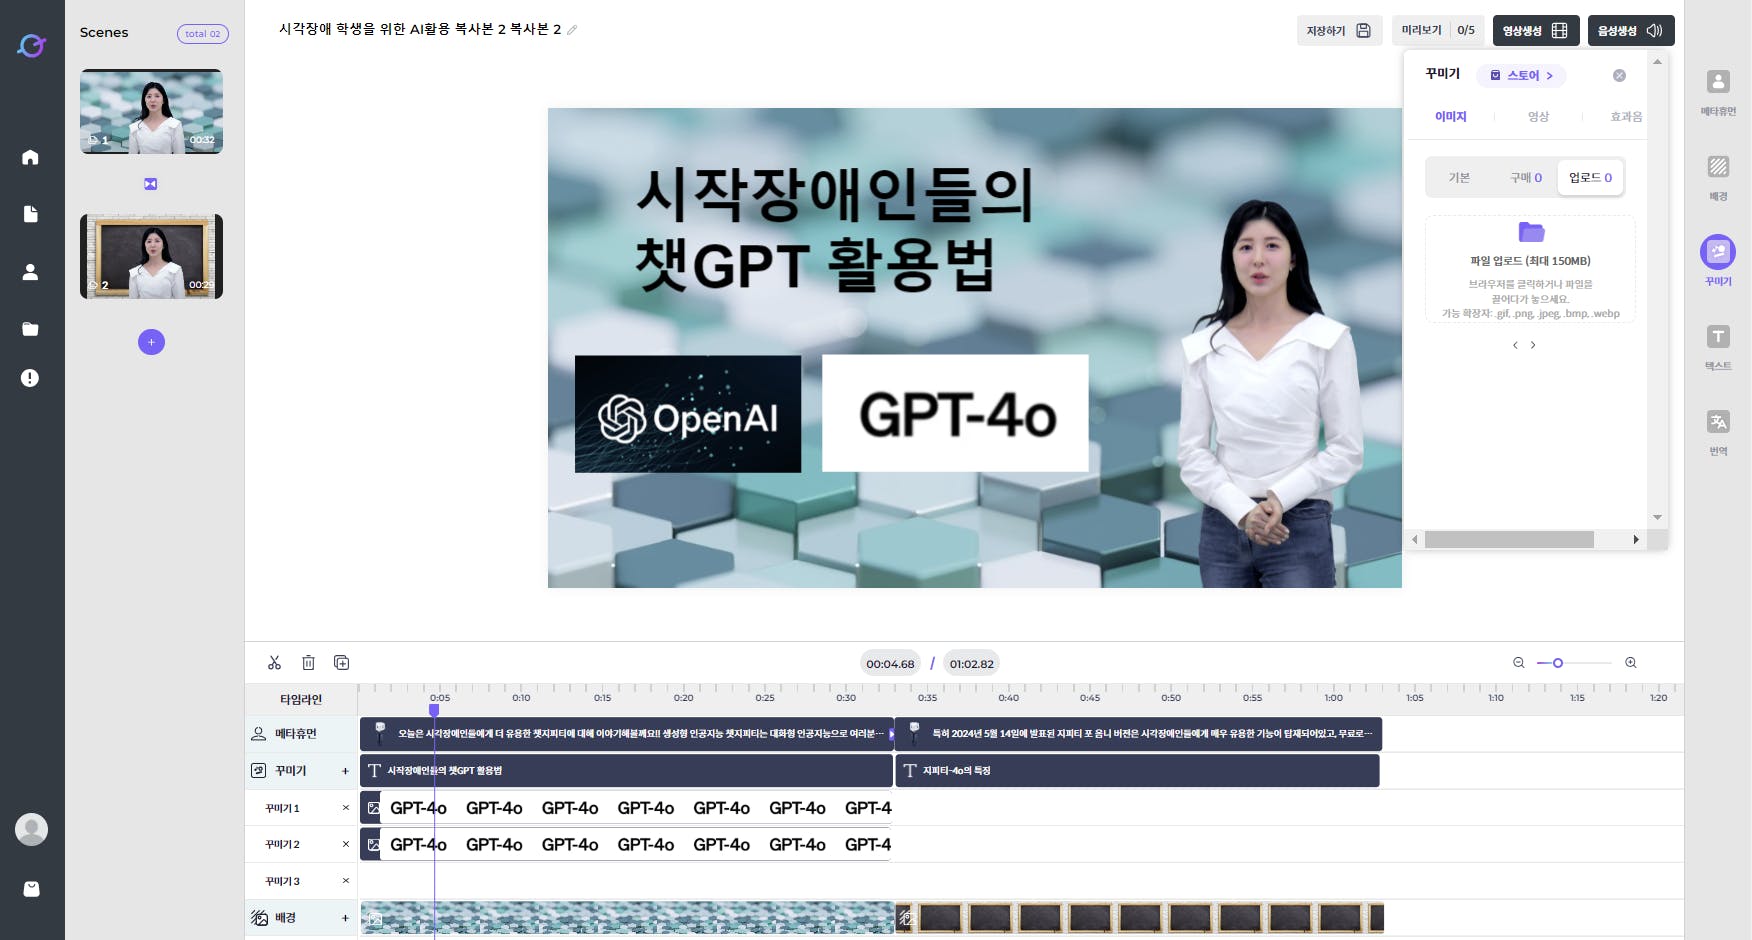Click the 저장하기 button
The height and width of the screenshot is (940, 1752).
(x=1339, y=31)
